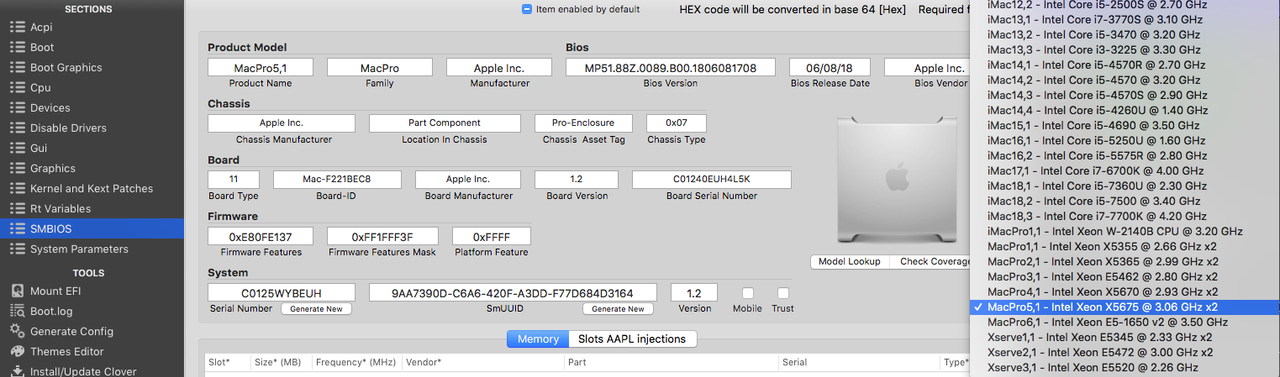The height and width of the screenshot is (377, 1280).
Task: Generate a new SmUUID
Action: [618, 309]
